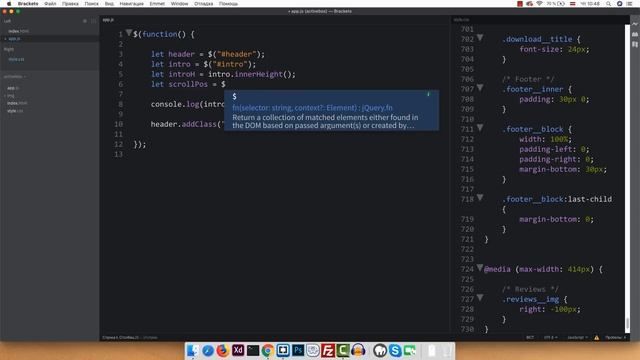The width and height of the screenshot is (640, 360).
Task: Open the Window menu
Action: click(x=179, y=4)
